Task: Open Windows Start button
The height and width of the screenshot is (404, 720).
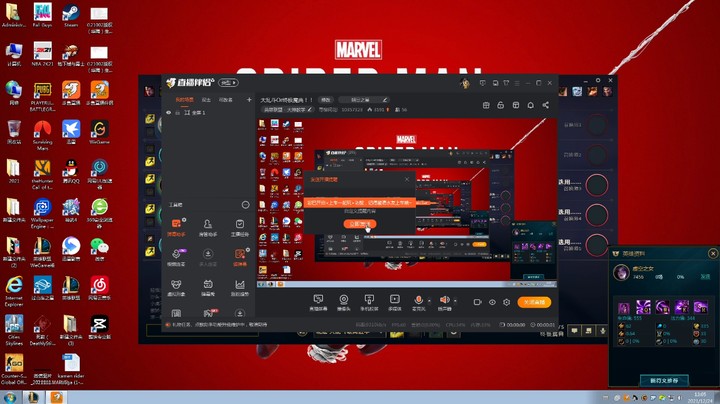Action: [x=10, y=397]
